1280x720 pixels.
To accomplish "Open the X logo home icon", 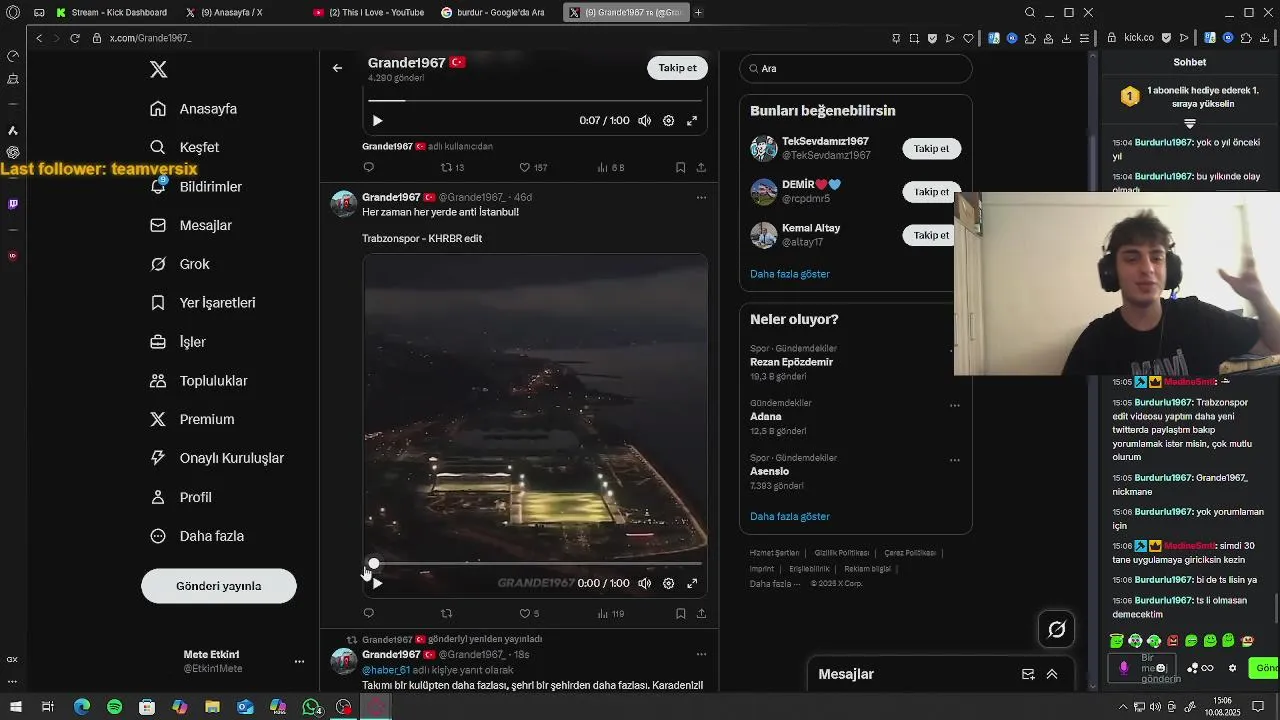I will (158, 69).
